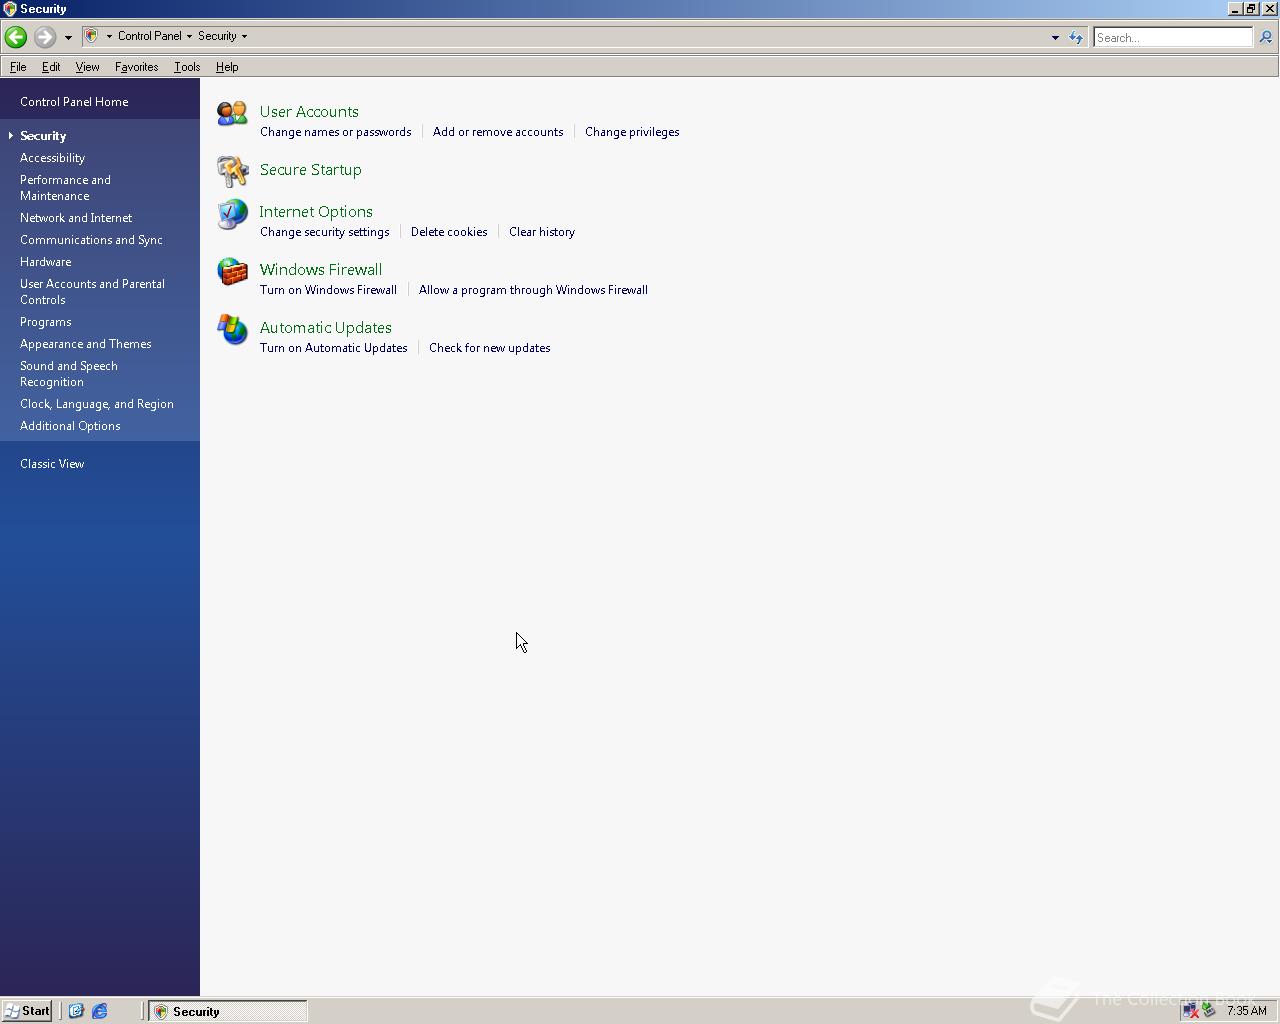Click Add or remove accounts
The height and width of the screenshot is (1024, 1280).
(498, 132)
